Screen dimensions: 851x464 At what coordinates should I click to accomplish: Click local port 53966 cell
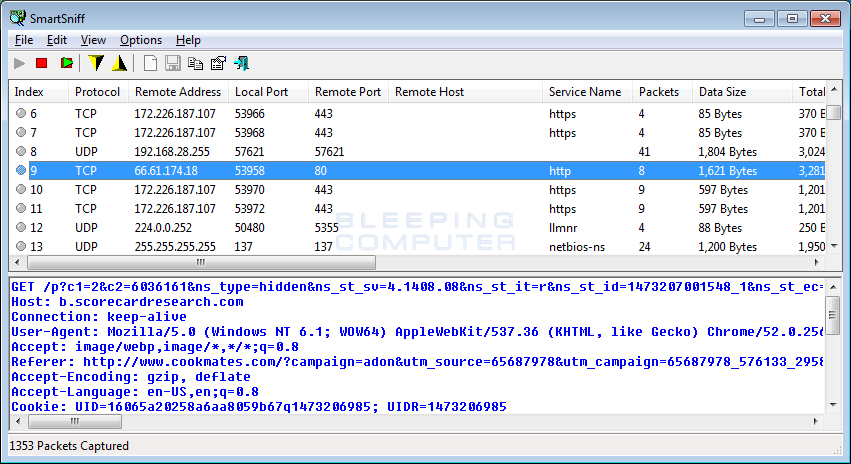tap(250, 113)
